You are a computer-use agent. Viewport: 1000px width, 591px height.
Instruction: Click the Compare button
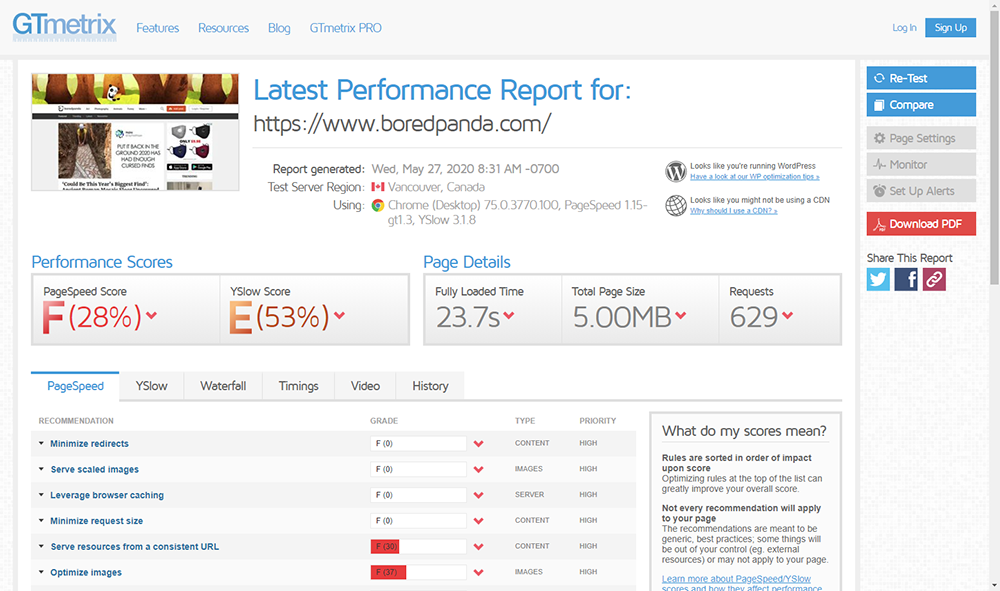point(921,105)
